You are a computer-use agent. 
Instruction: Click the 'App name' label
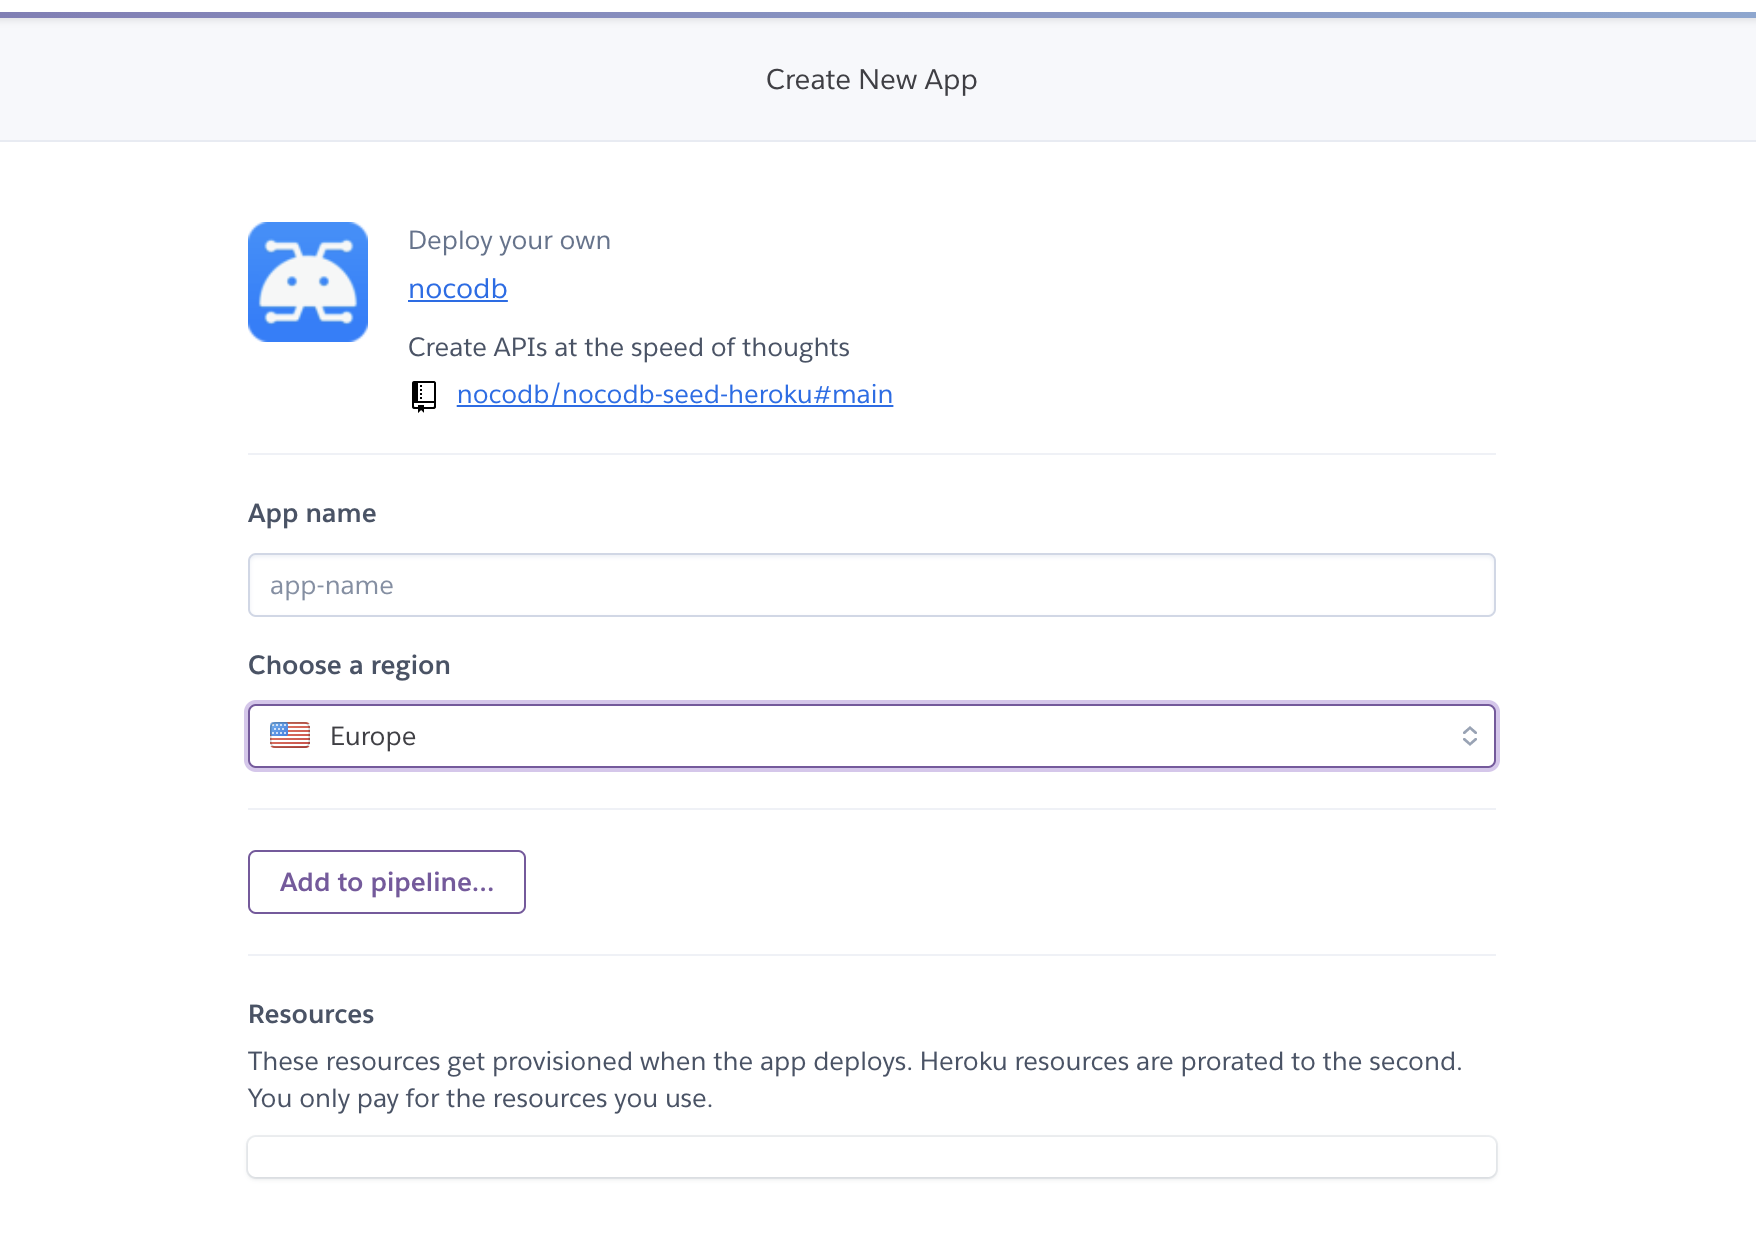click(312, 513)
